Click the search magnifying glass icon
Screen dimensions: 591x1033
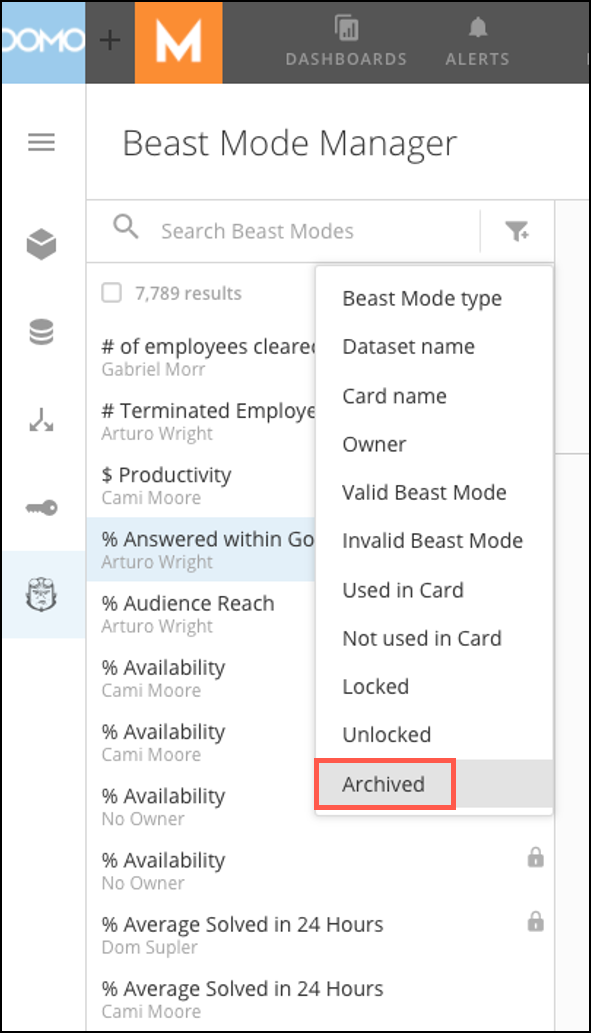point(126,228)
